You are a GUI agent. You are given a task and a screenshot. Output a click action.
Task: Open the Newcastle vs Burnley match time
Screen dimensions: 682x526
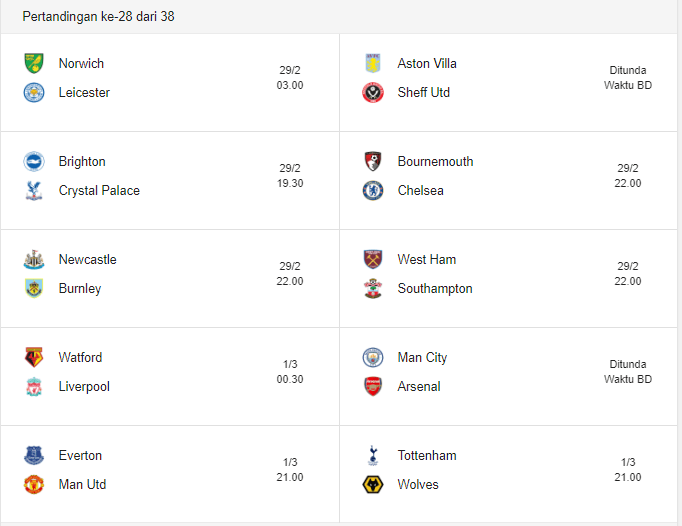coord(290,274)
